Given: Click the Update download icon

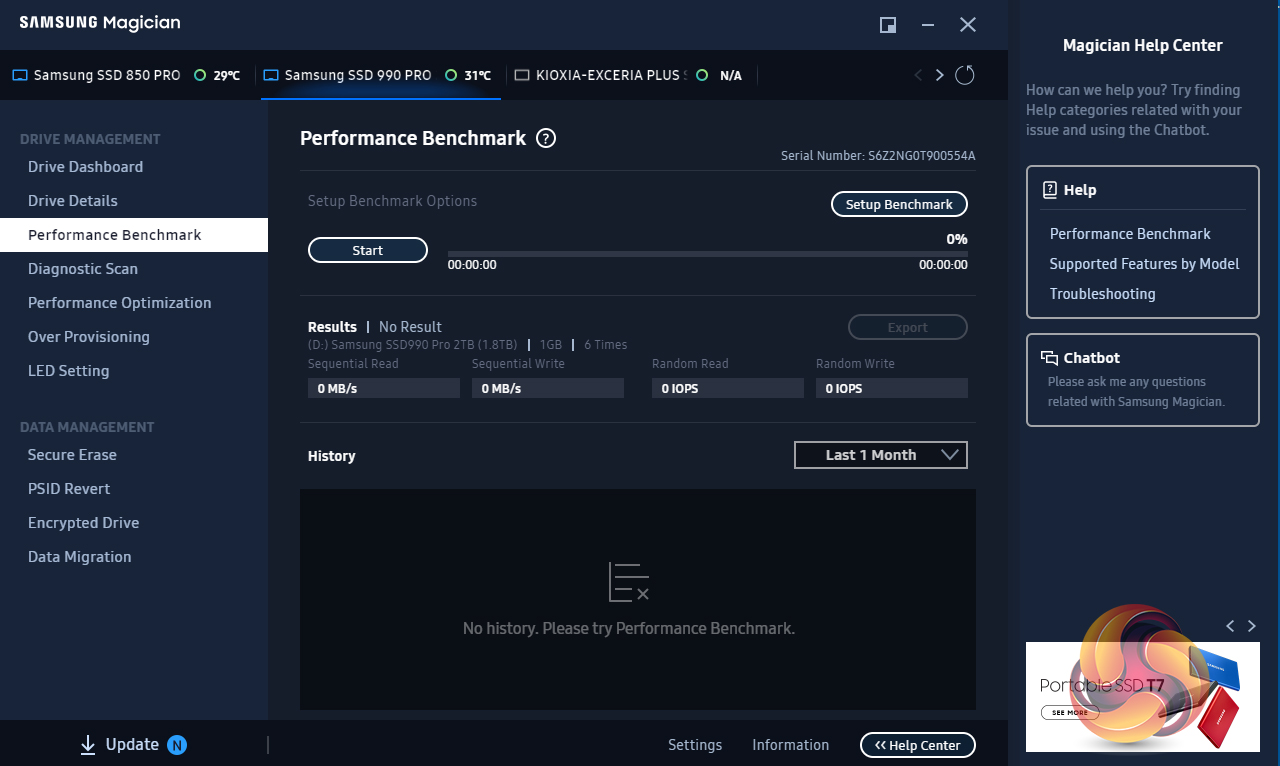Looking at the screenshot, I should 88,745.
